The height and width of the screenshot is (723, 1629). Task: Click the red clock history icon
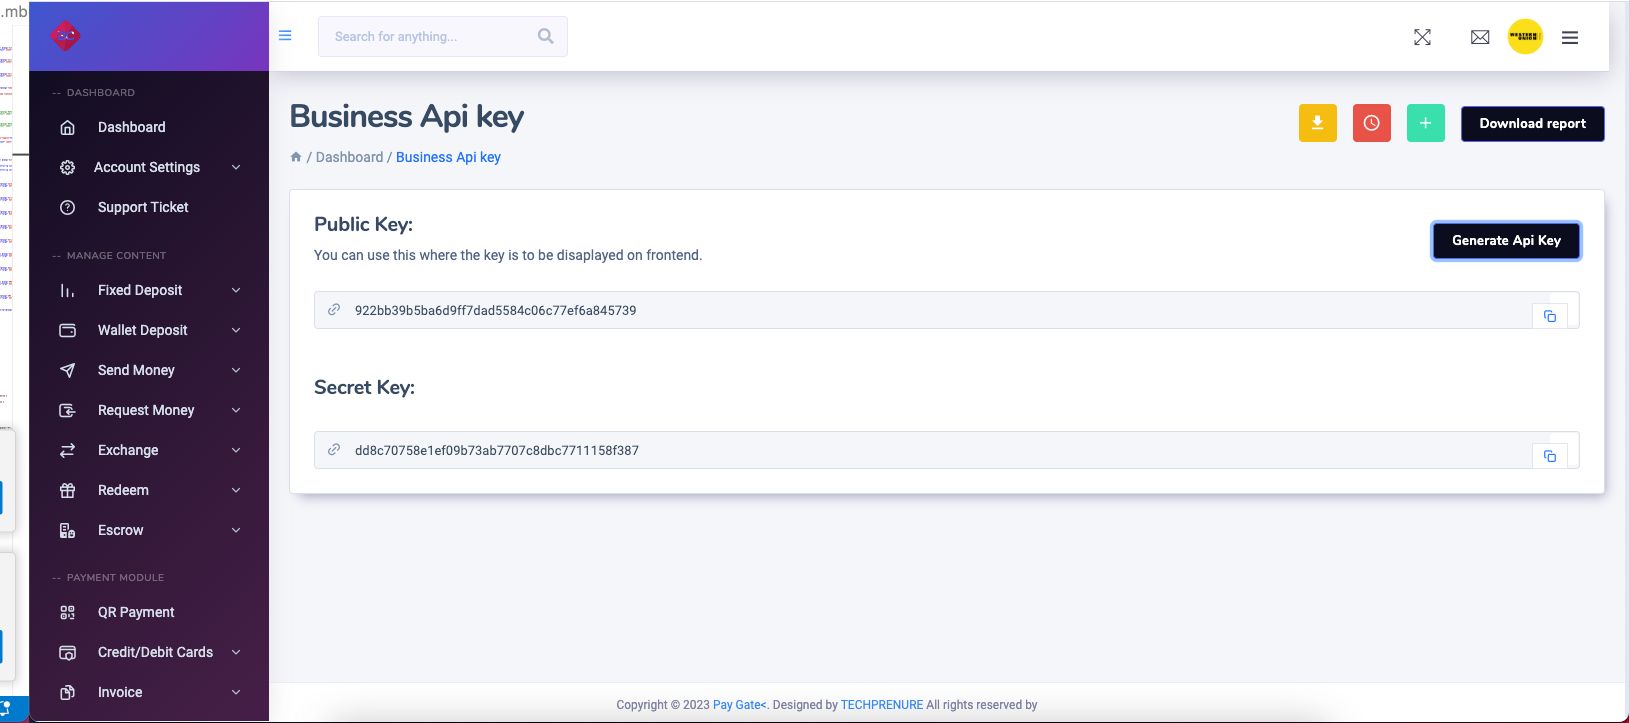(1371, 123)
